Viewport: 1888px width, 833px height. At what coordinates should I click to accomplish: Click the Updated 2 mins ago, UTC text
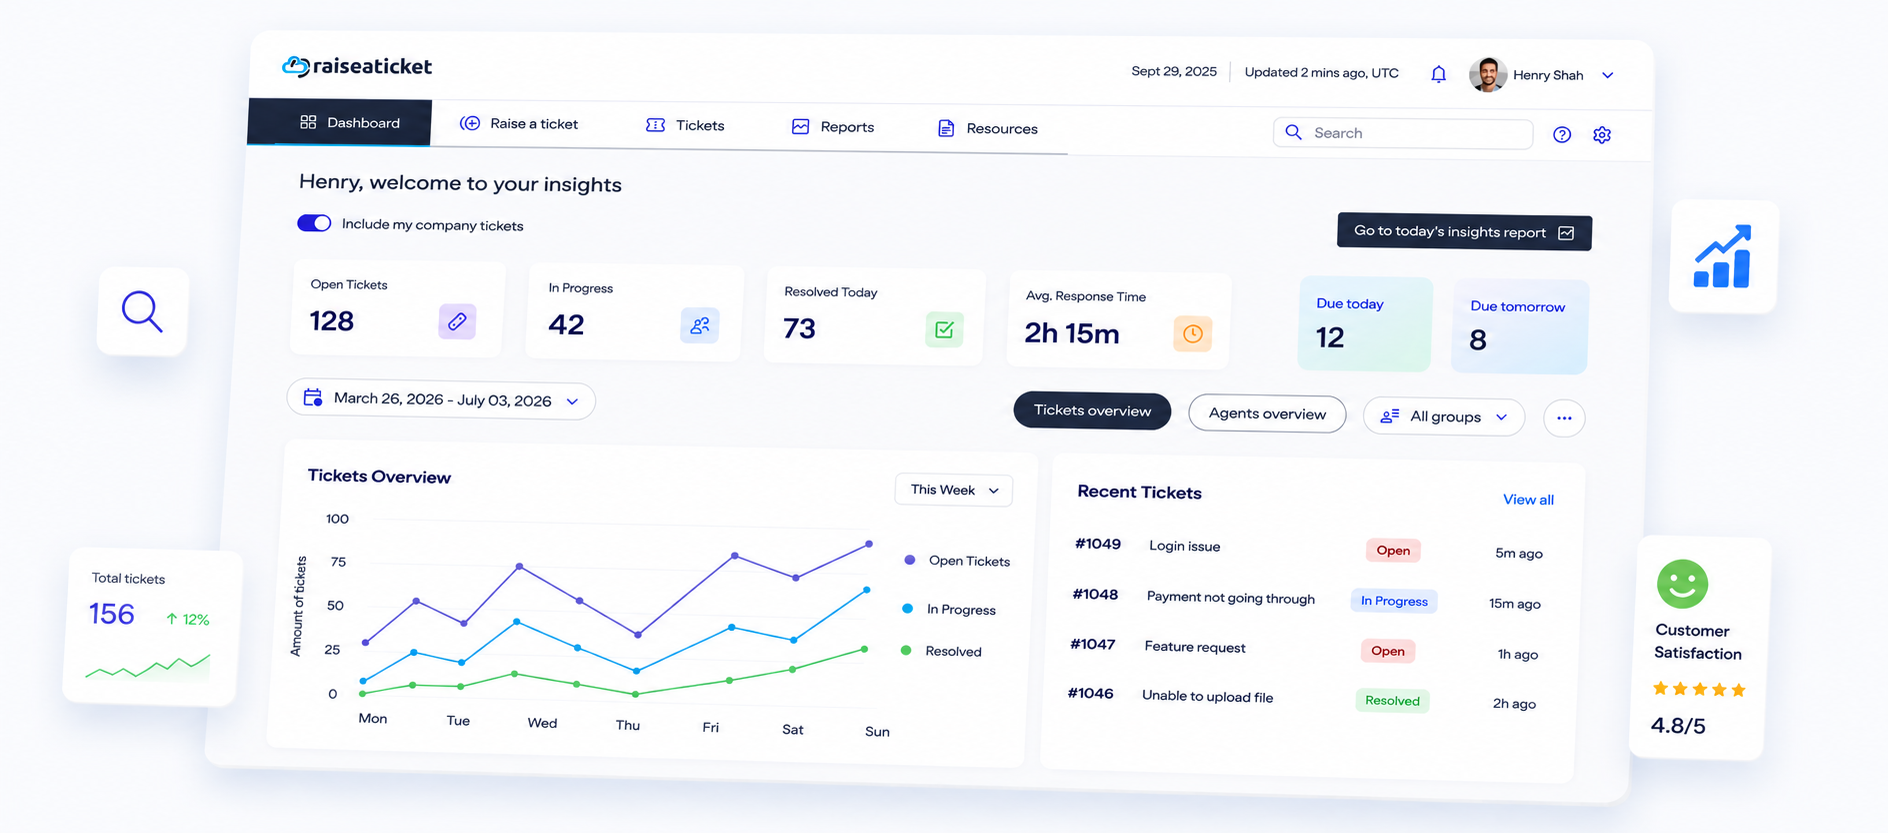(x=1321, y=73)
